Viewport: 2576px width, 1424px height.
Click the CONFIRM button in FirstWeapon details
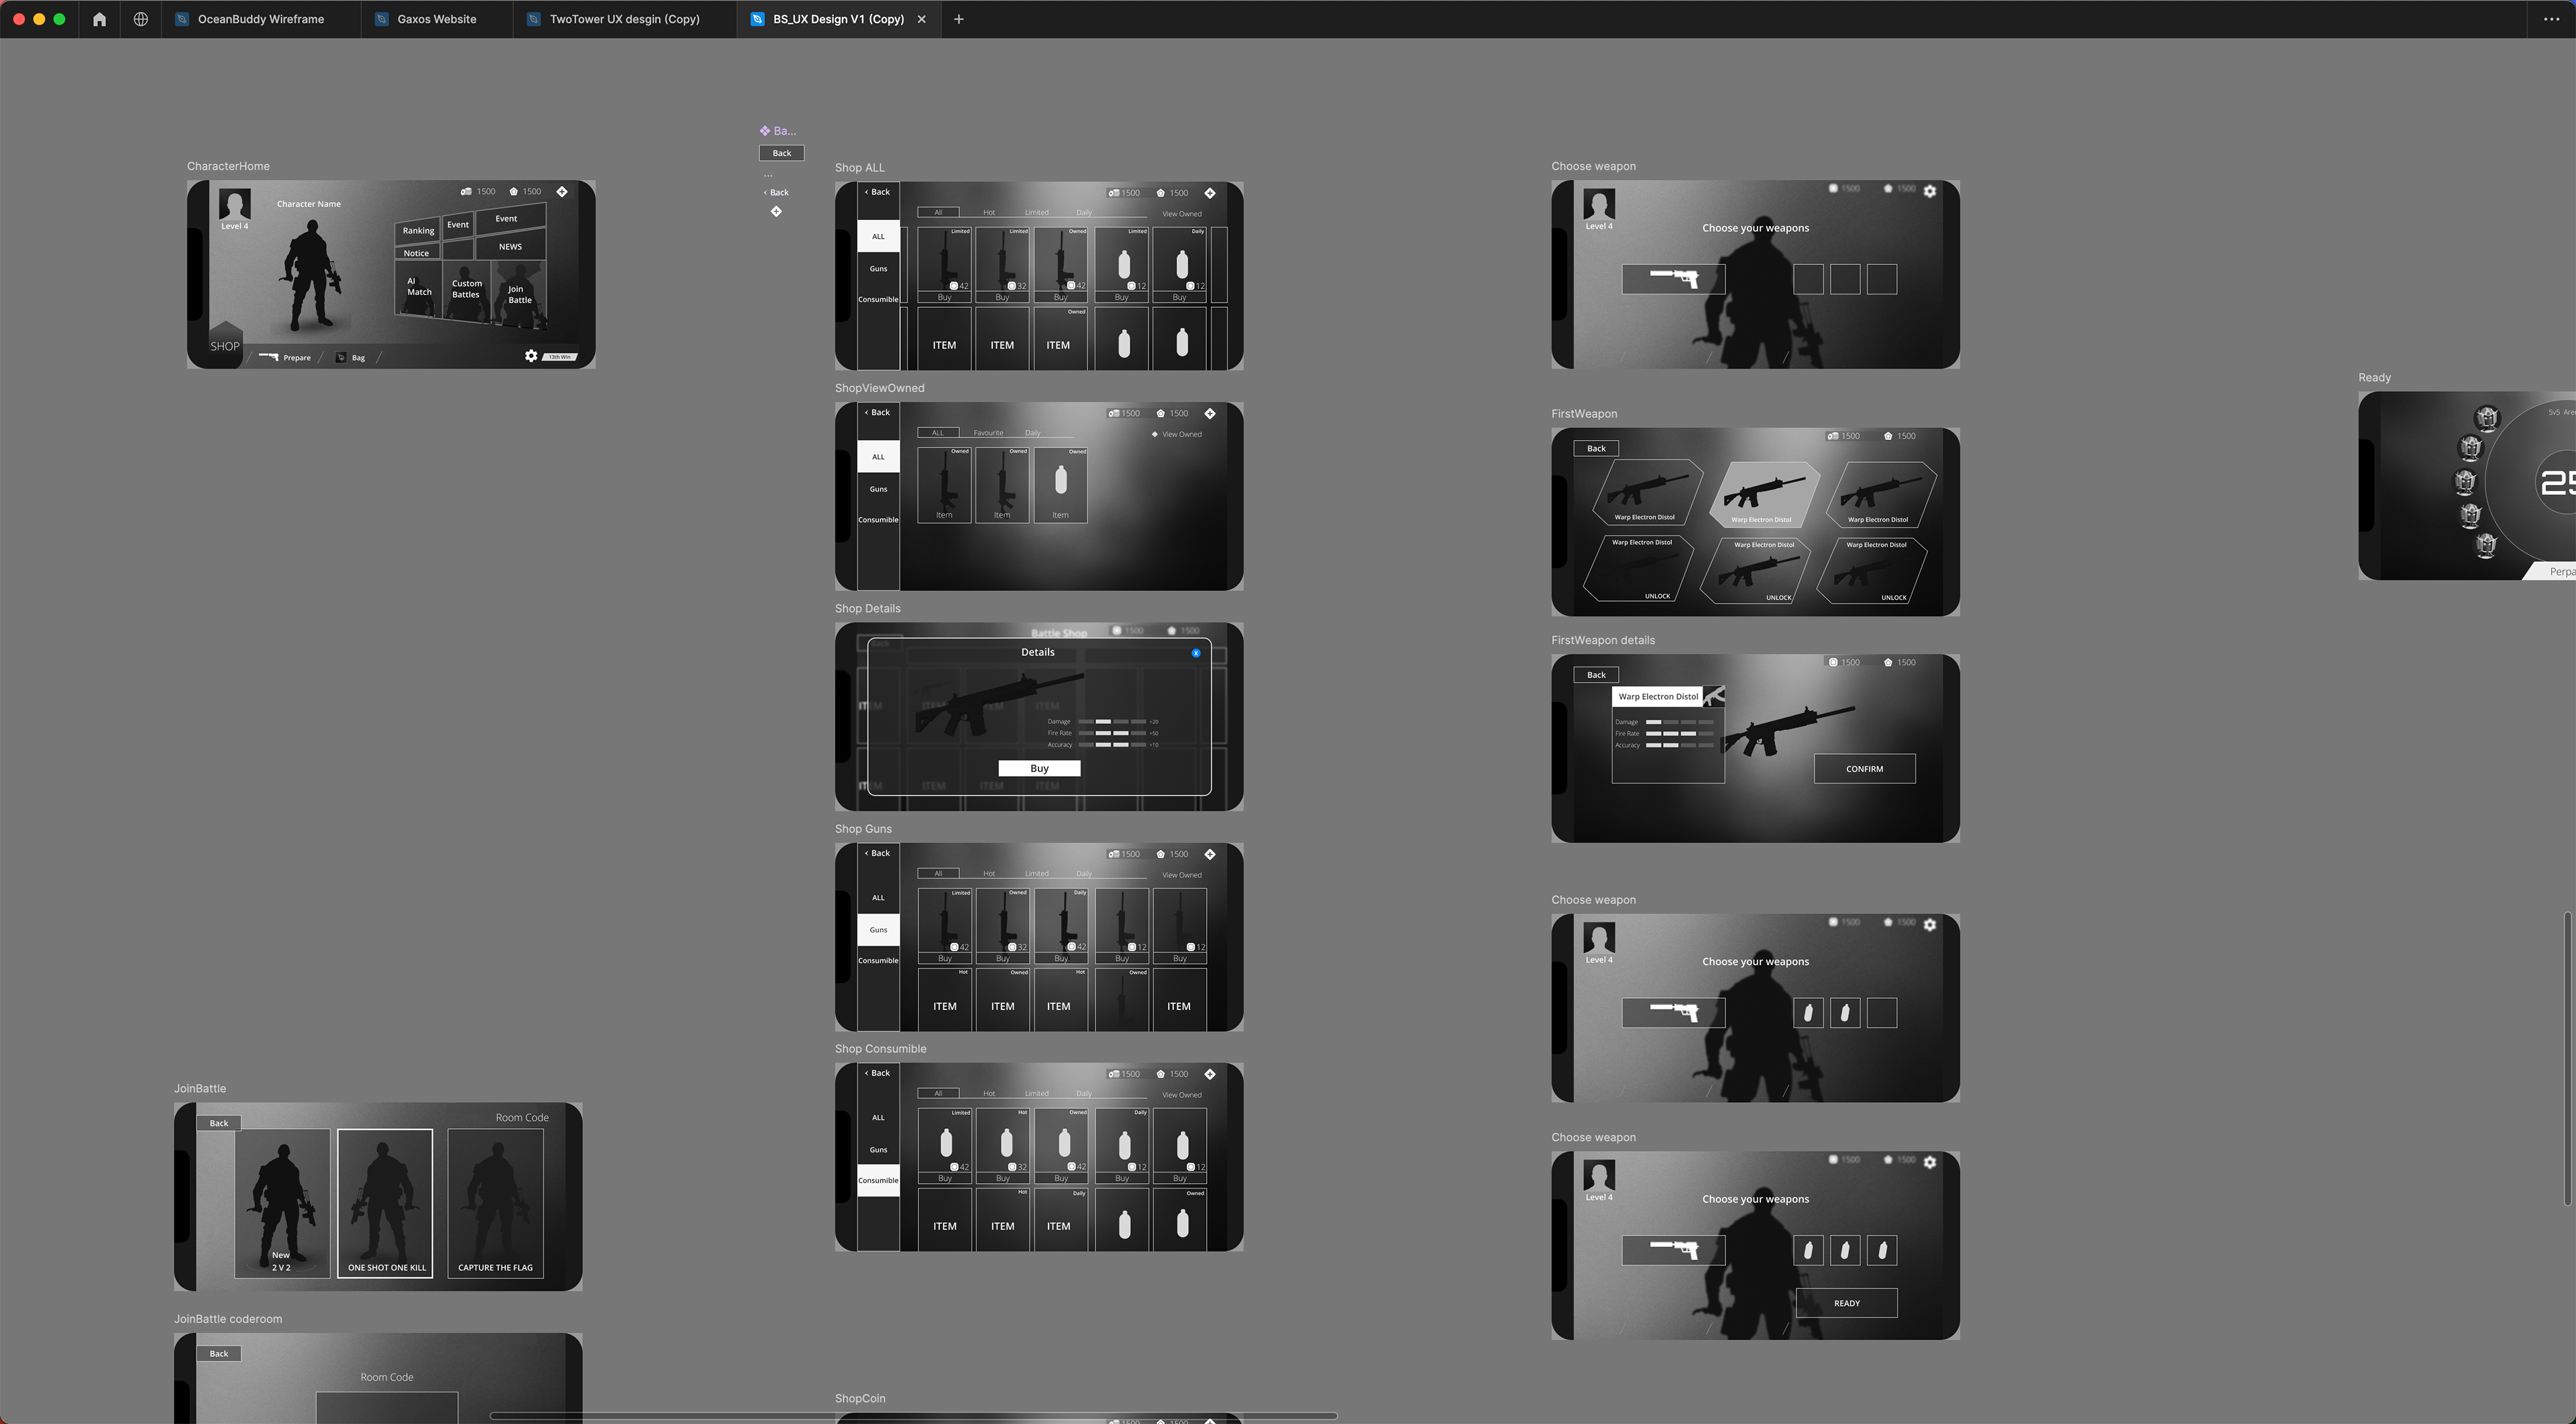coord(1864,769)
